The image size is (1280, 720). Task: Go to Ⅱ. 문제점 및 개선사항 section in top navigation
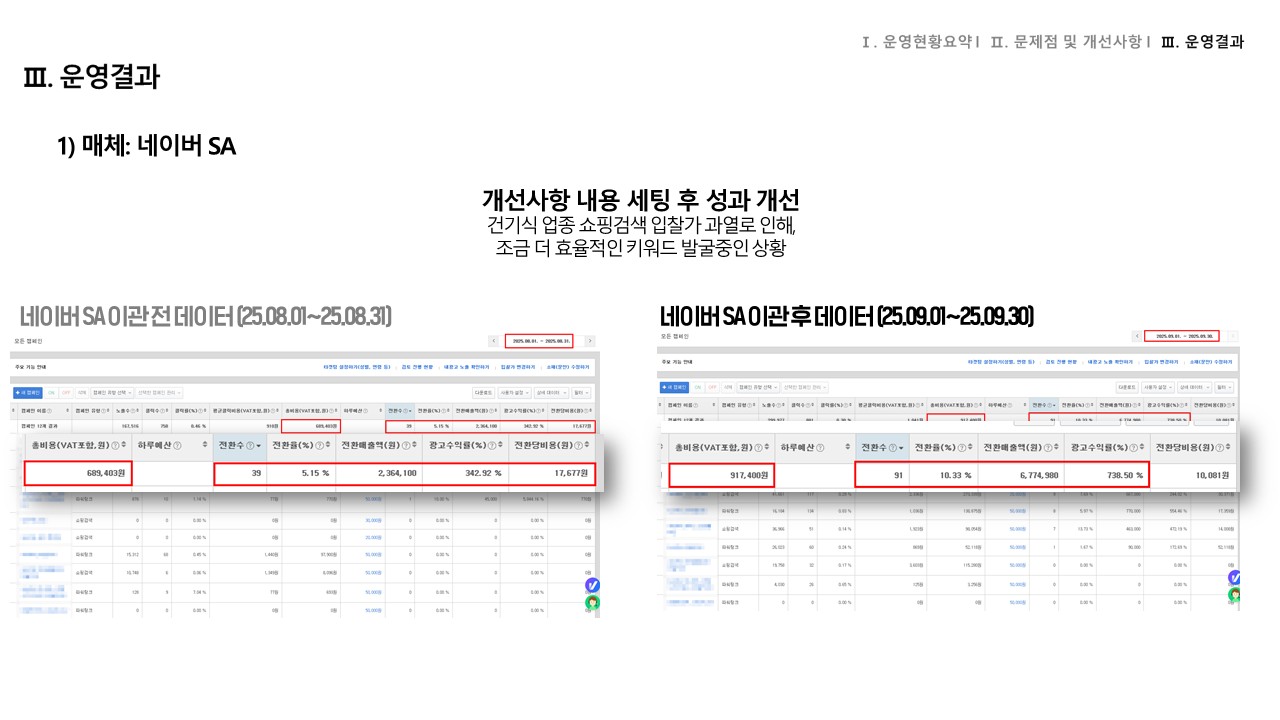coord(1069,42)
